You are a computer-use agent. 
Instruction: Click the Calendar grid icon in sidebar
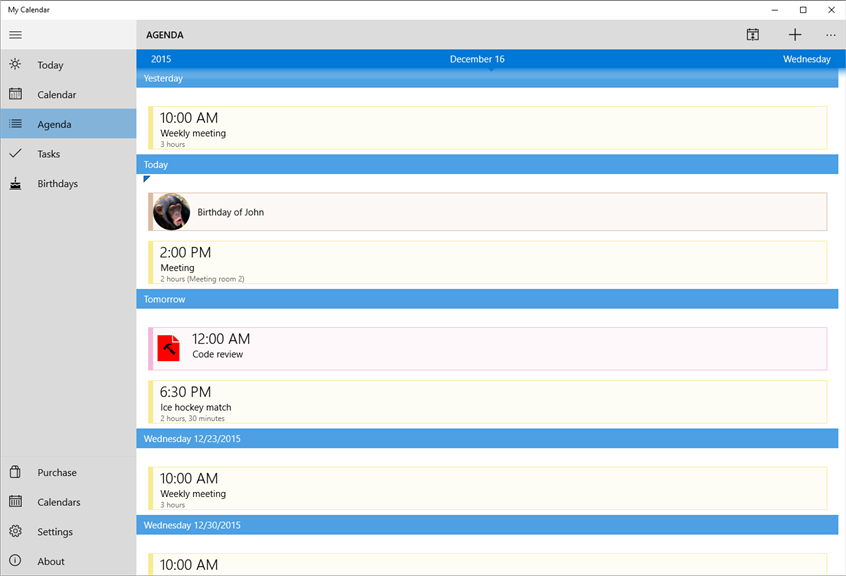15,94
